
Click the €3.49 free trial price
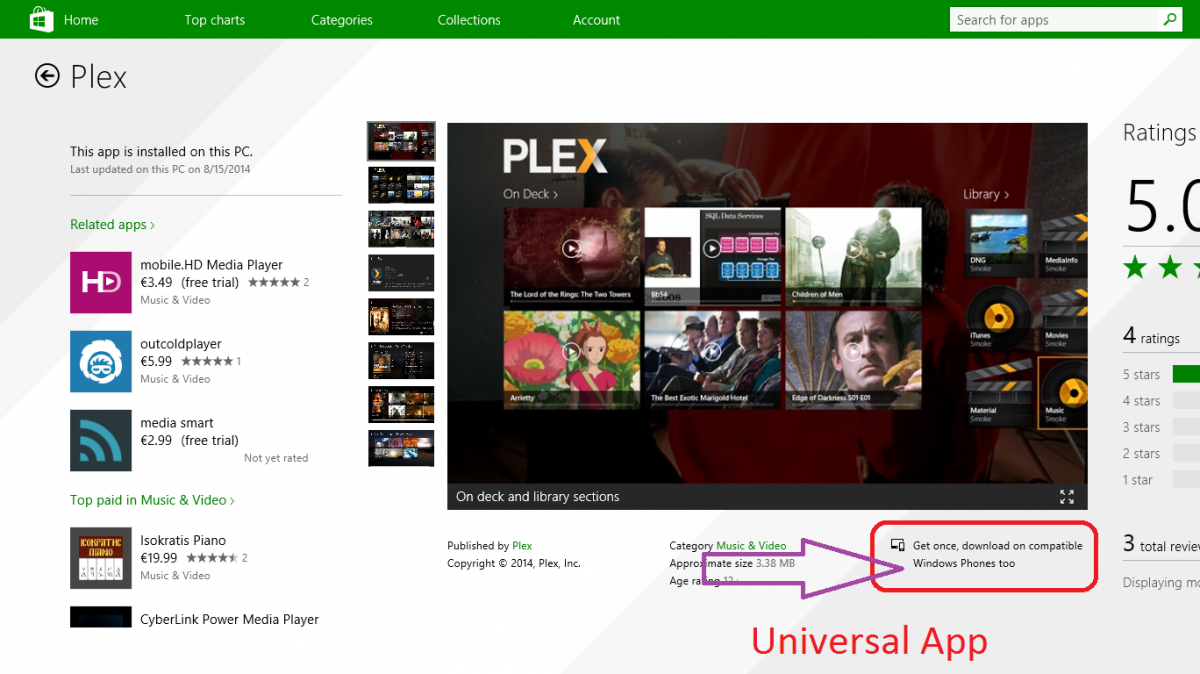[189, 283]
